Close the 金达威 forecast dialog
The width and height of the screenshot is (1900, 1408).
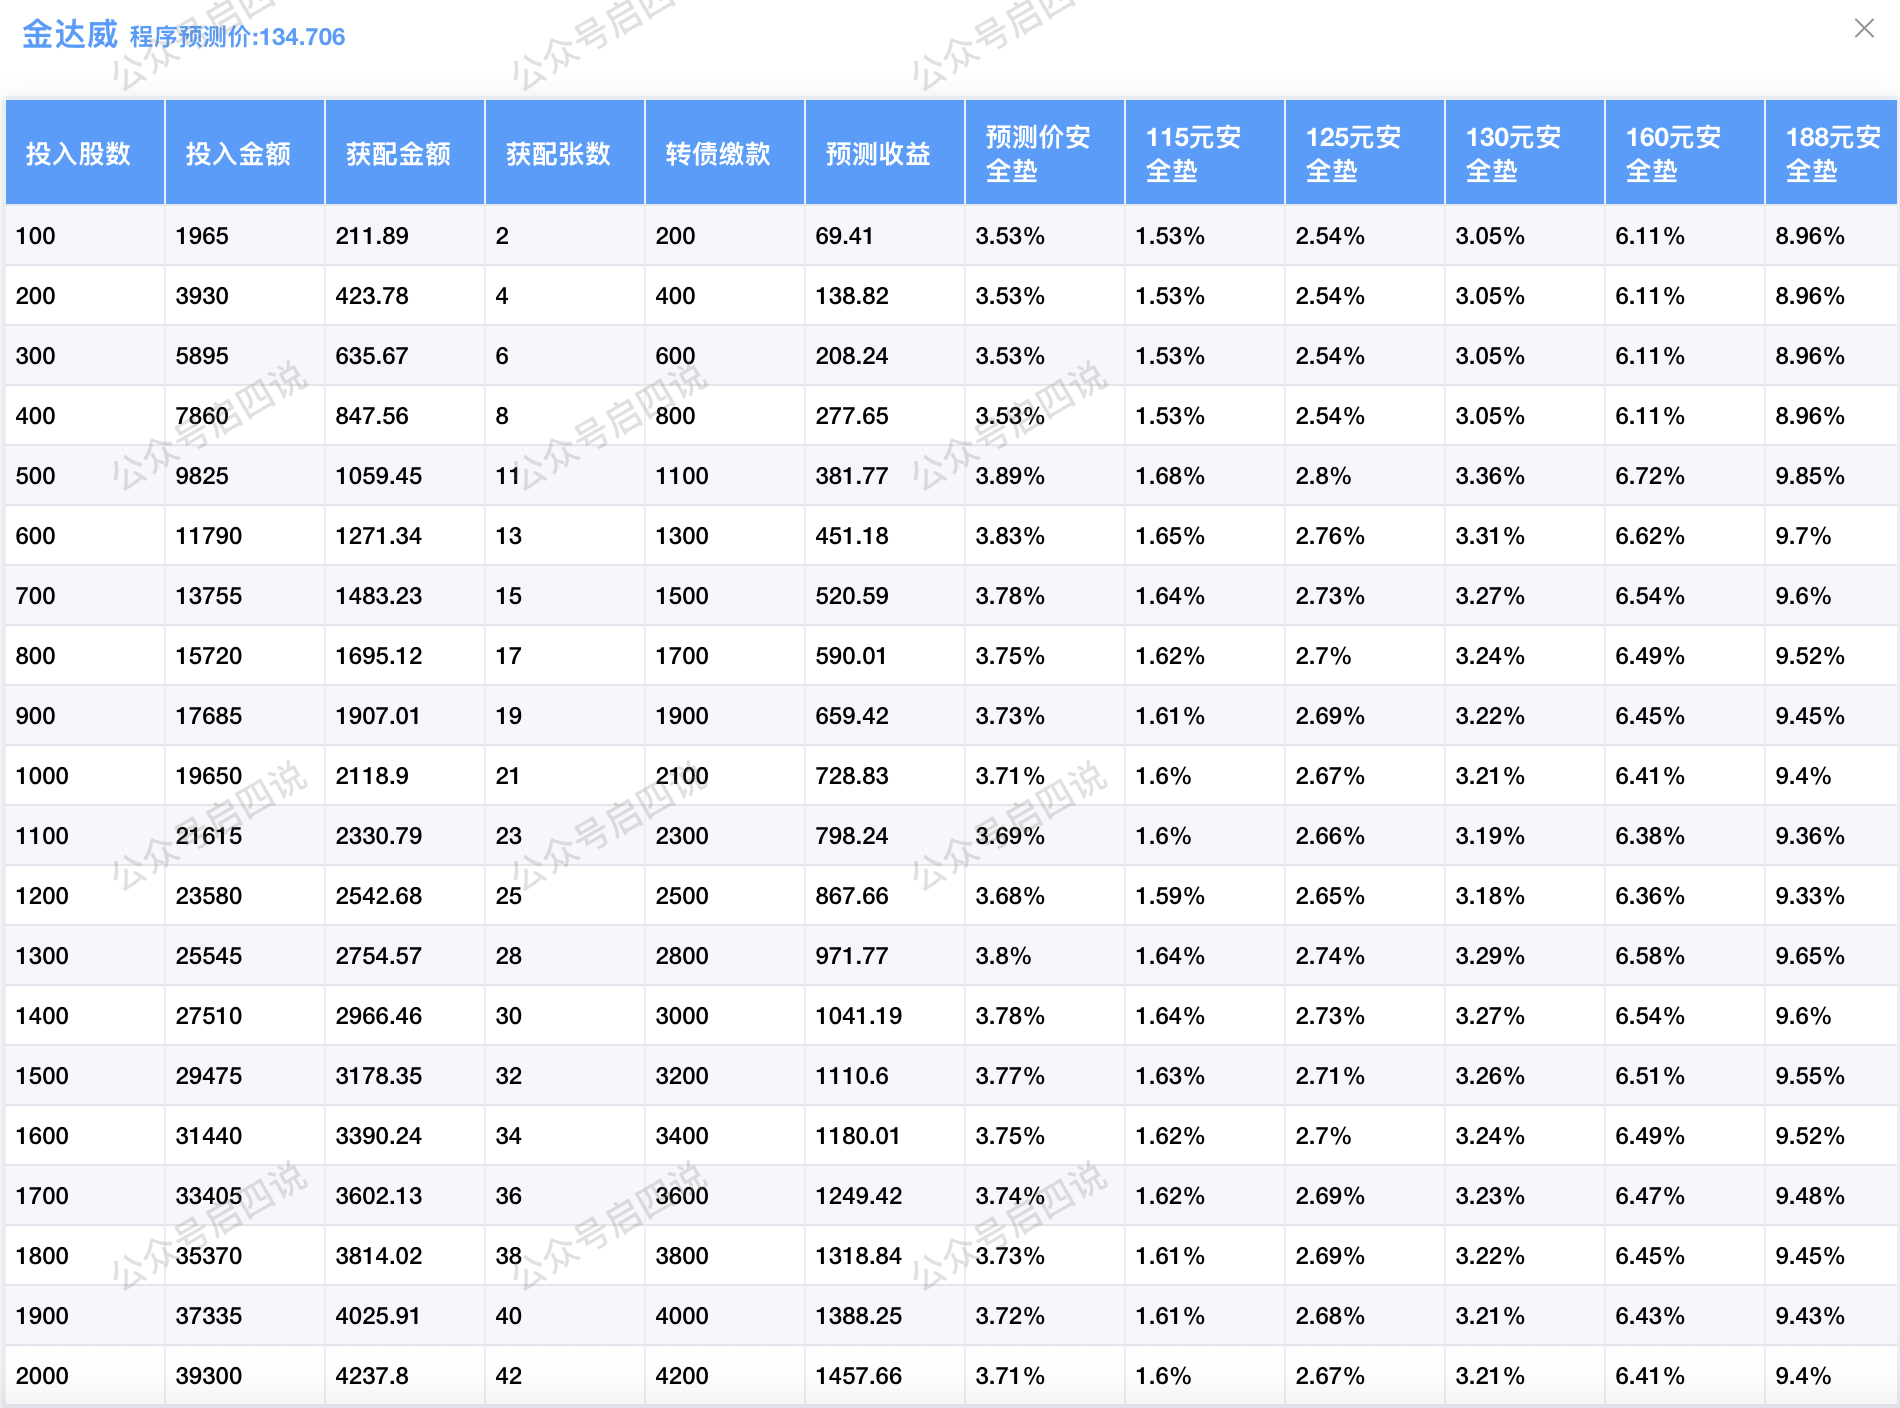(x=1864, y=28)
